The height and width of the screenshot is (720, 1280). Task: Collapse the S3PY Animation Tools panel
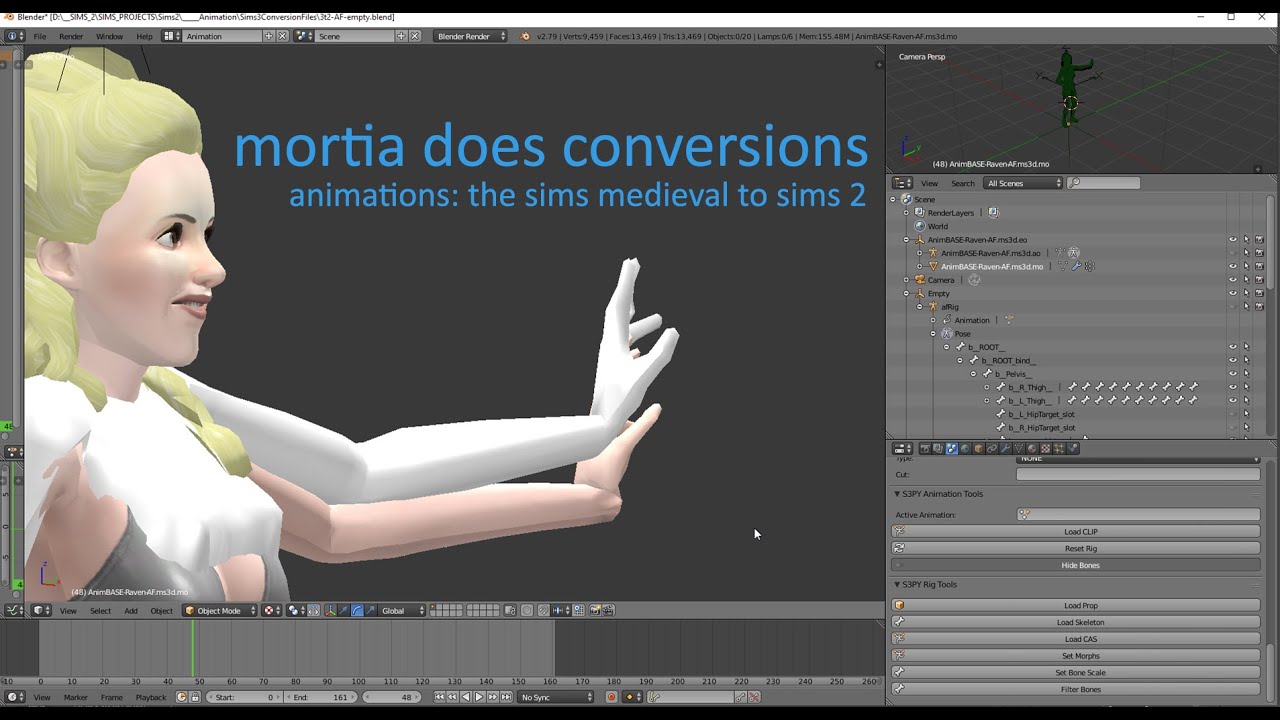pos(897,494)
